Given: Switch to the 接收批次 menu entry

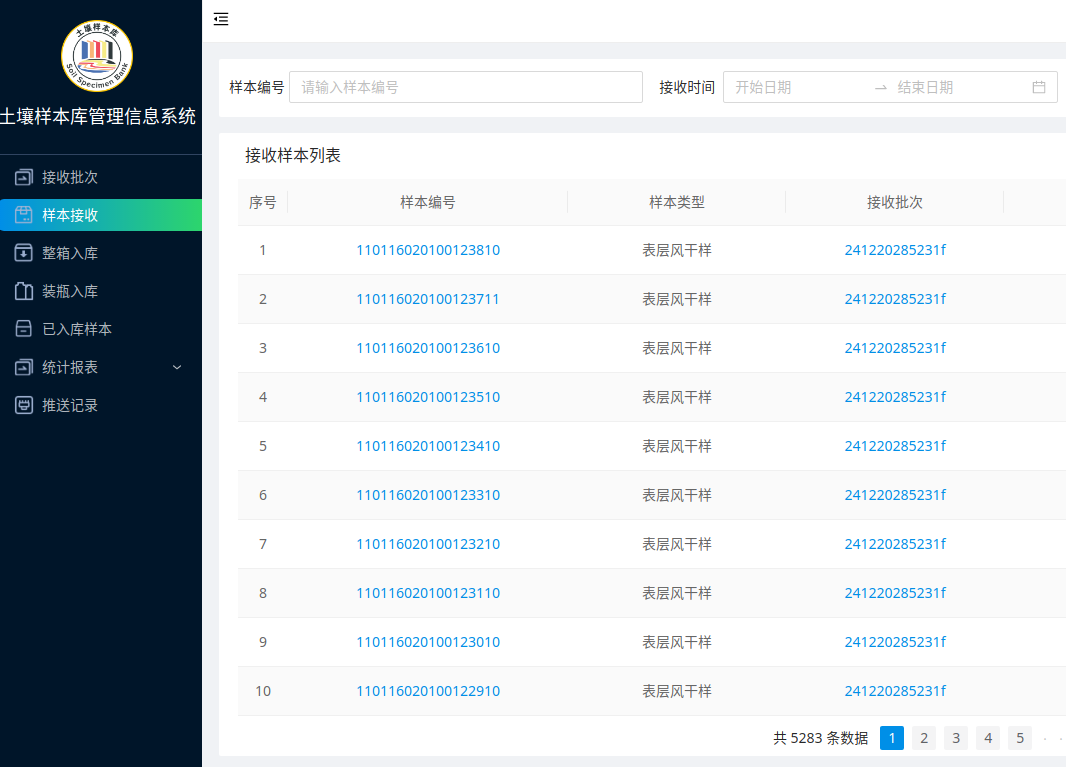Looking at the screenshot, I should pyautogui.click(x=62, y=176).
